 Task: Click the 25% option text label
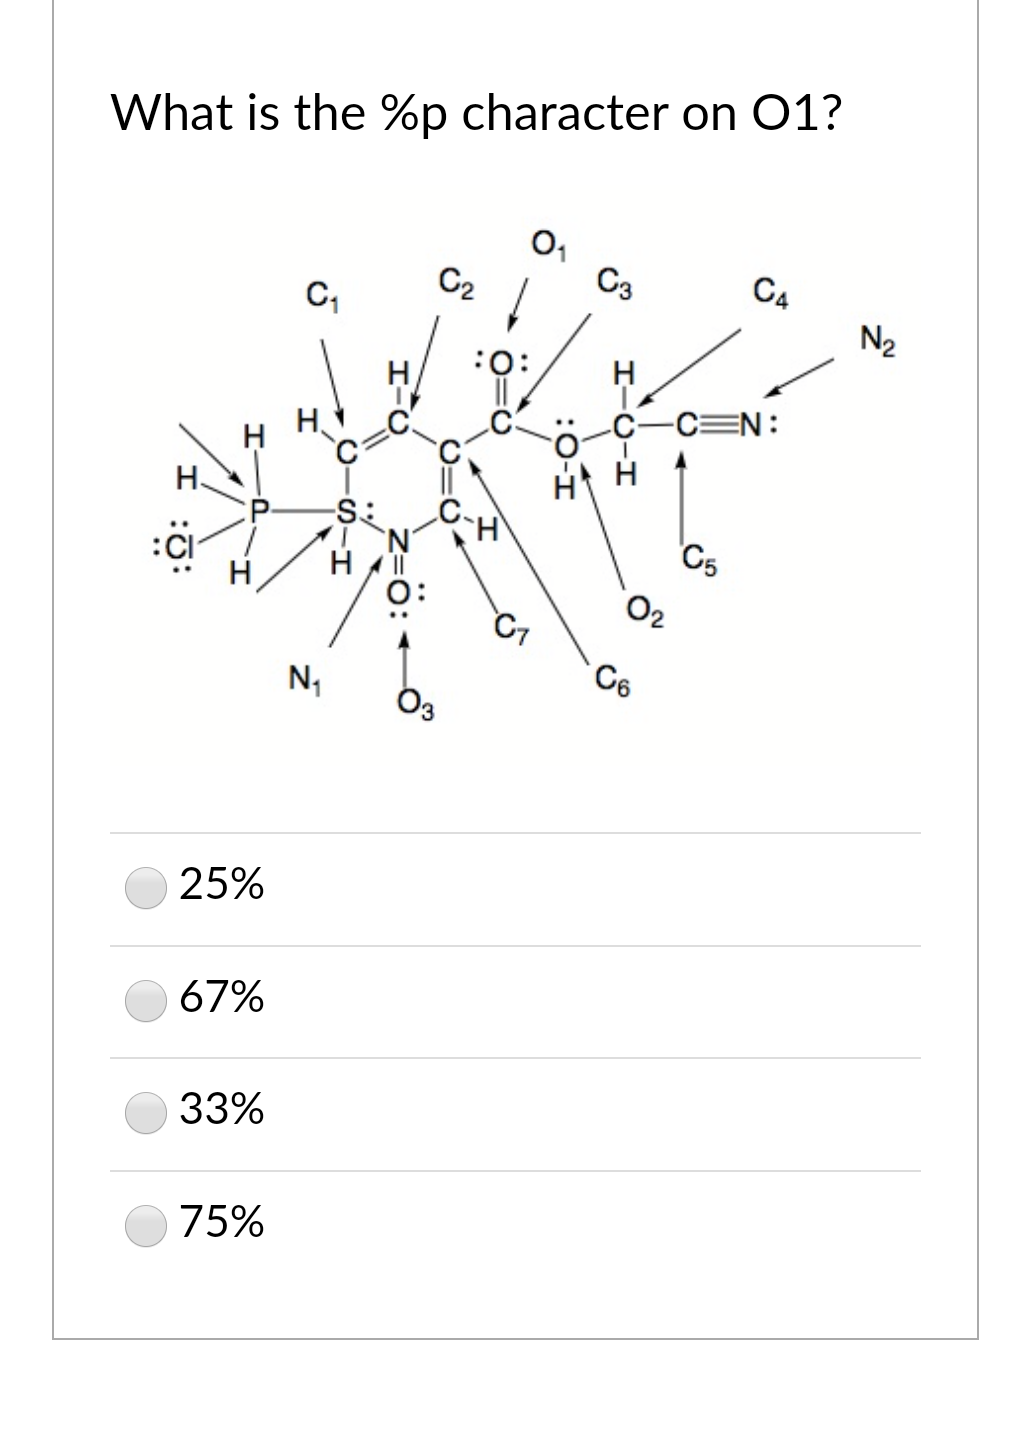click(222, 886)
